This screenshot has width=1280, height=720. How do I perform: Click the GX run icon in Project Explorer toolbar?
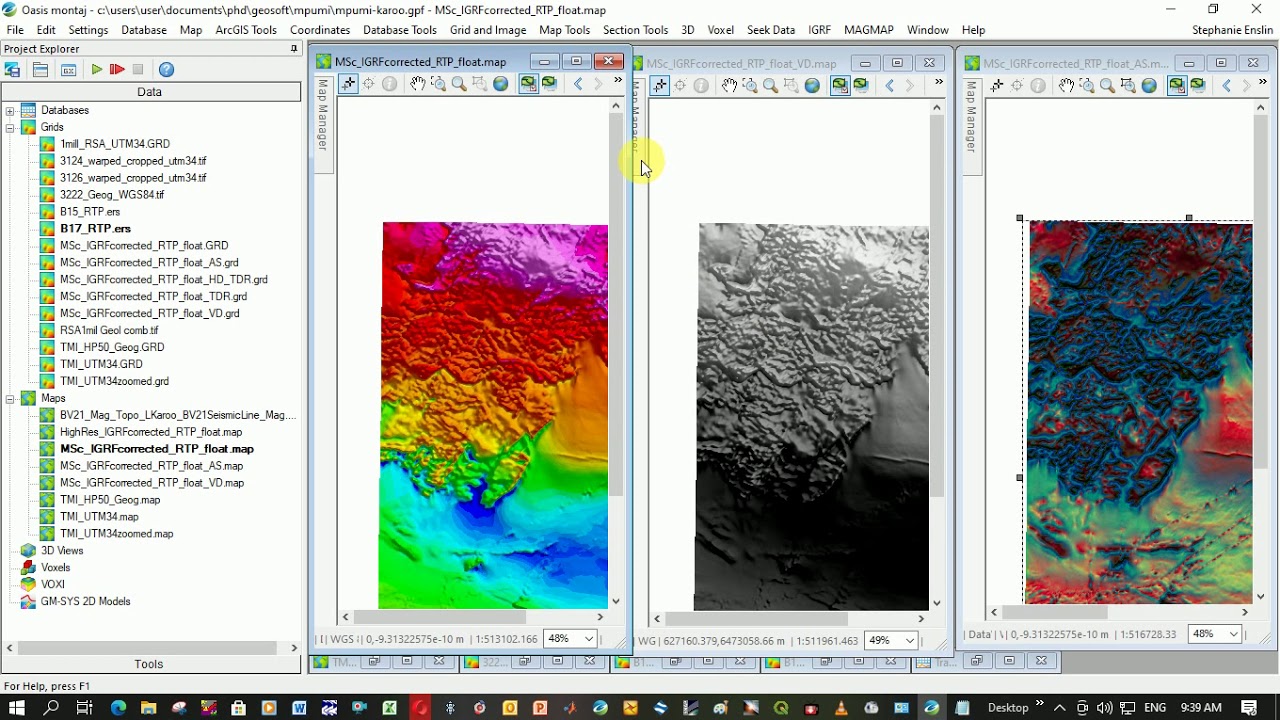(68, 70)
